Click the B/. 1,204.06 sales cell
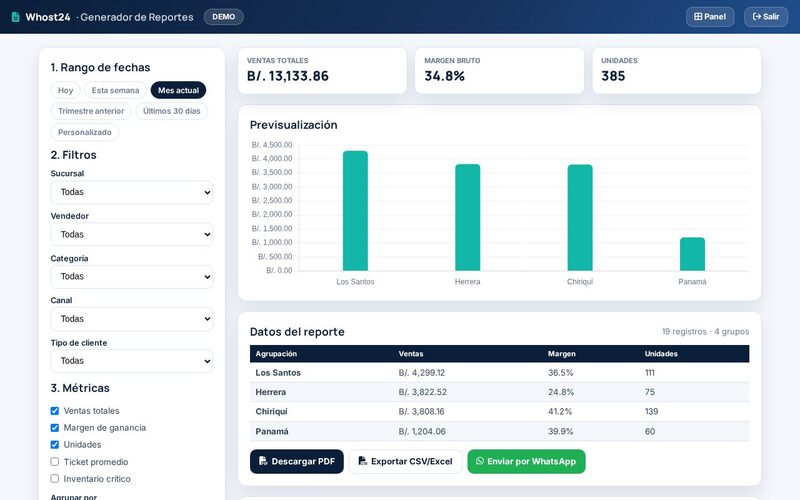The image size is (800, 500). coord(422,431)
